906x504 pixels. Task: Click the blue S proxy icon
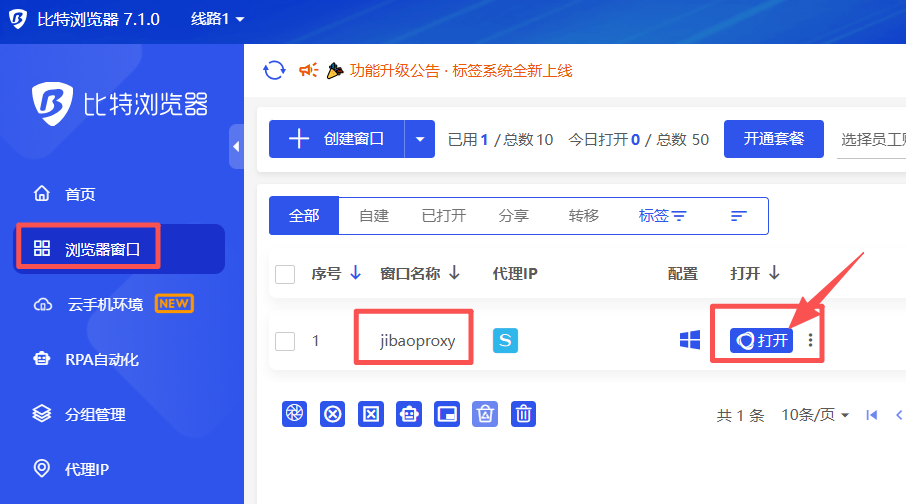tap(505, 341)
